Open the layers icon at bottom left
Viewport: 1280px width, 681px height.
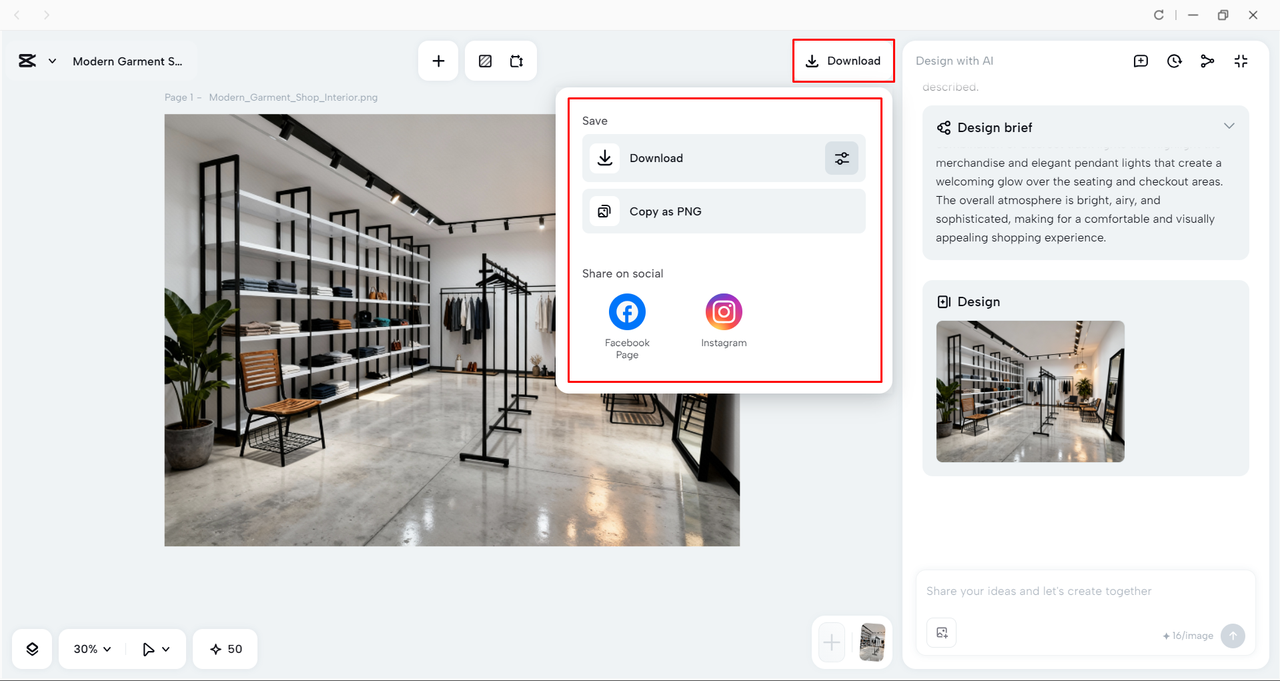point(32,649)
